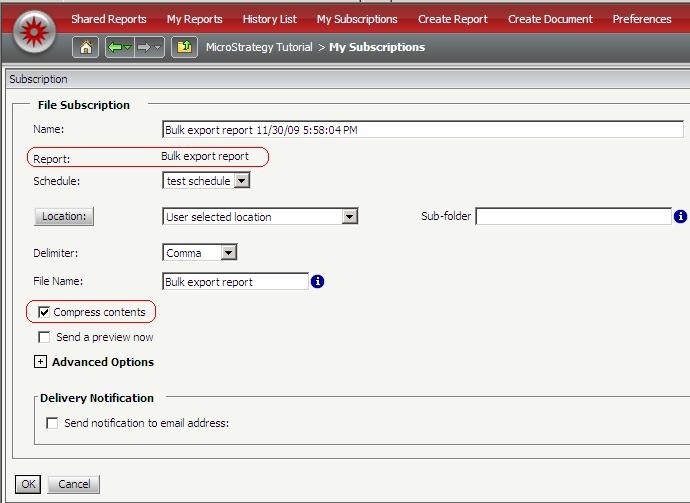This screenshot has width=690, height=503.
Task: Open My Reports menu
Action: 195,19
